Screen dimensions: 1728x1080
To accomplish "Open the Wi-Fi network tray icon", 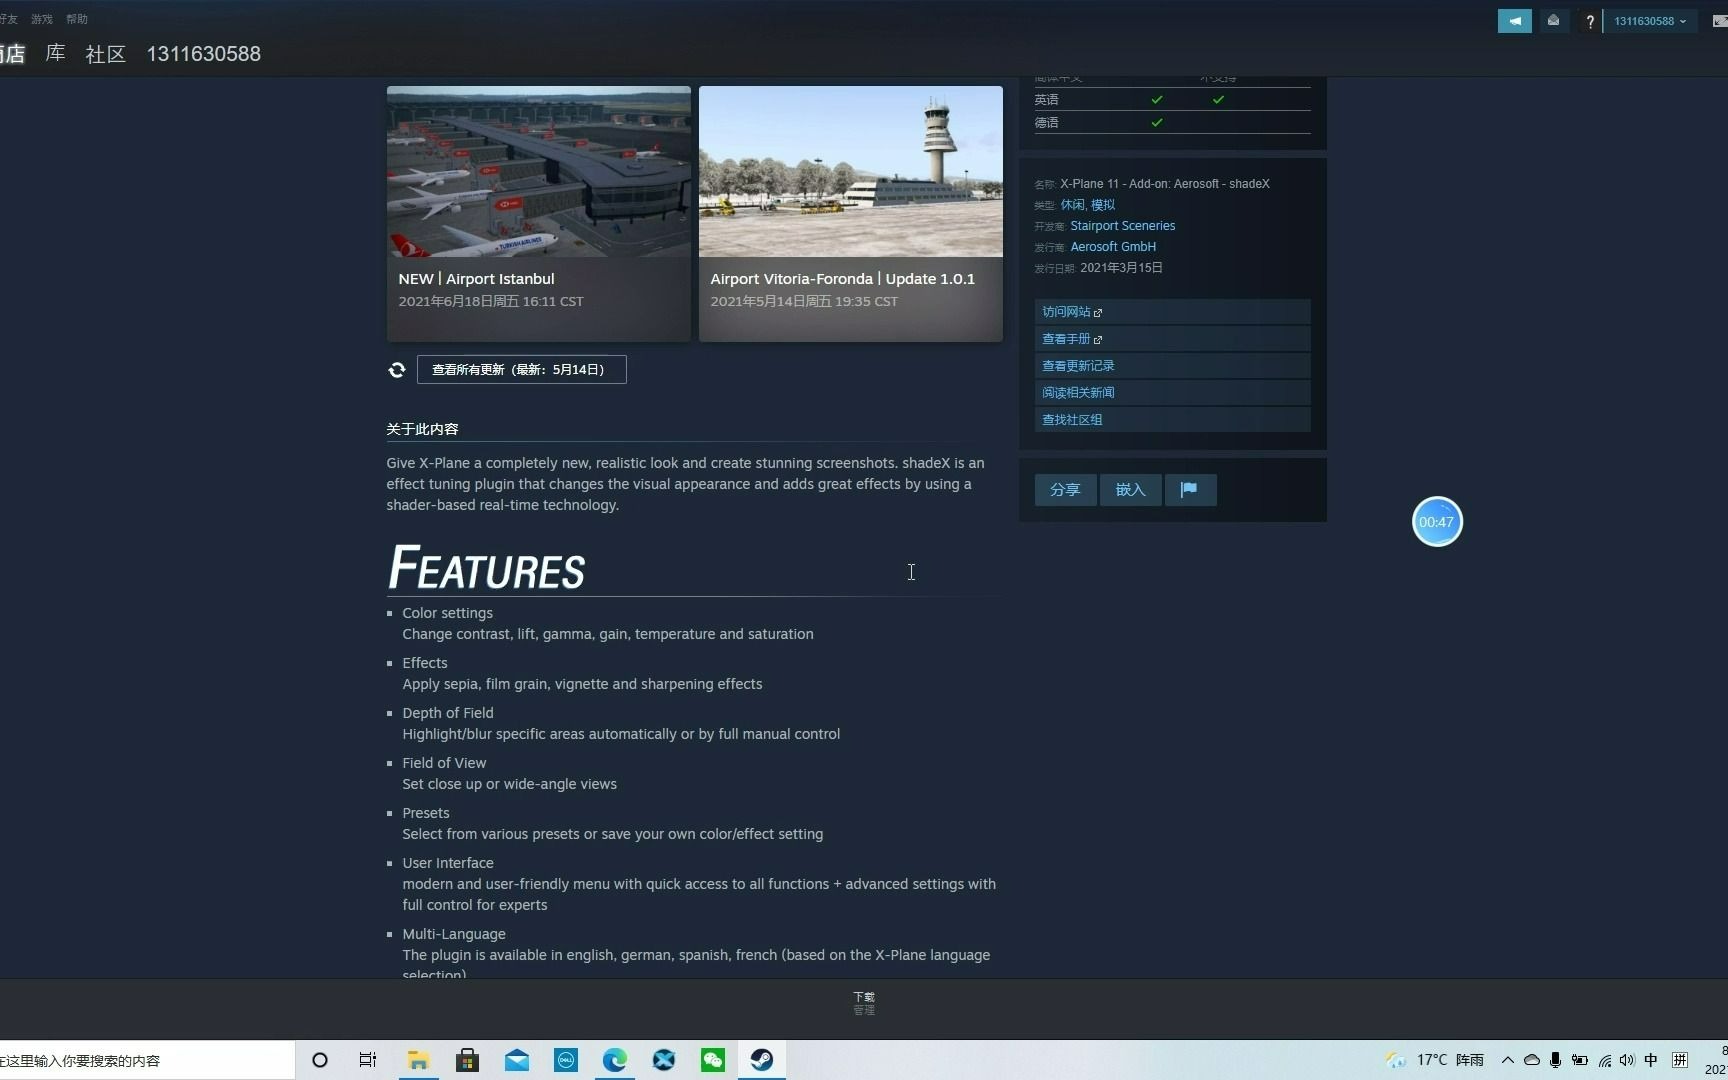I will [x=1605, y=1060].
